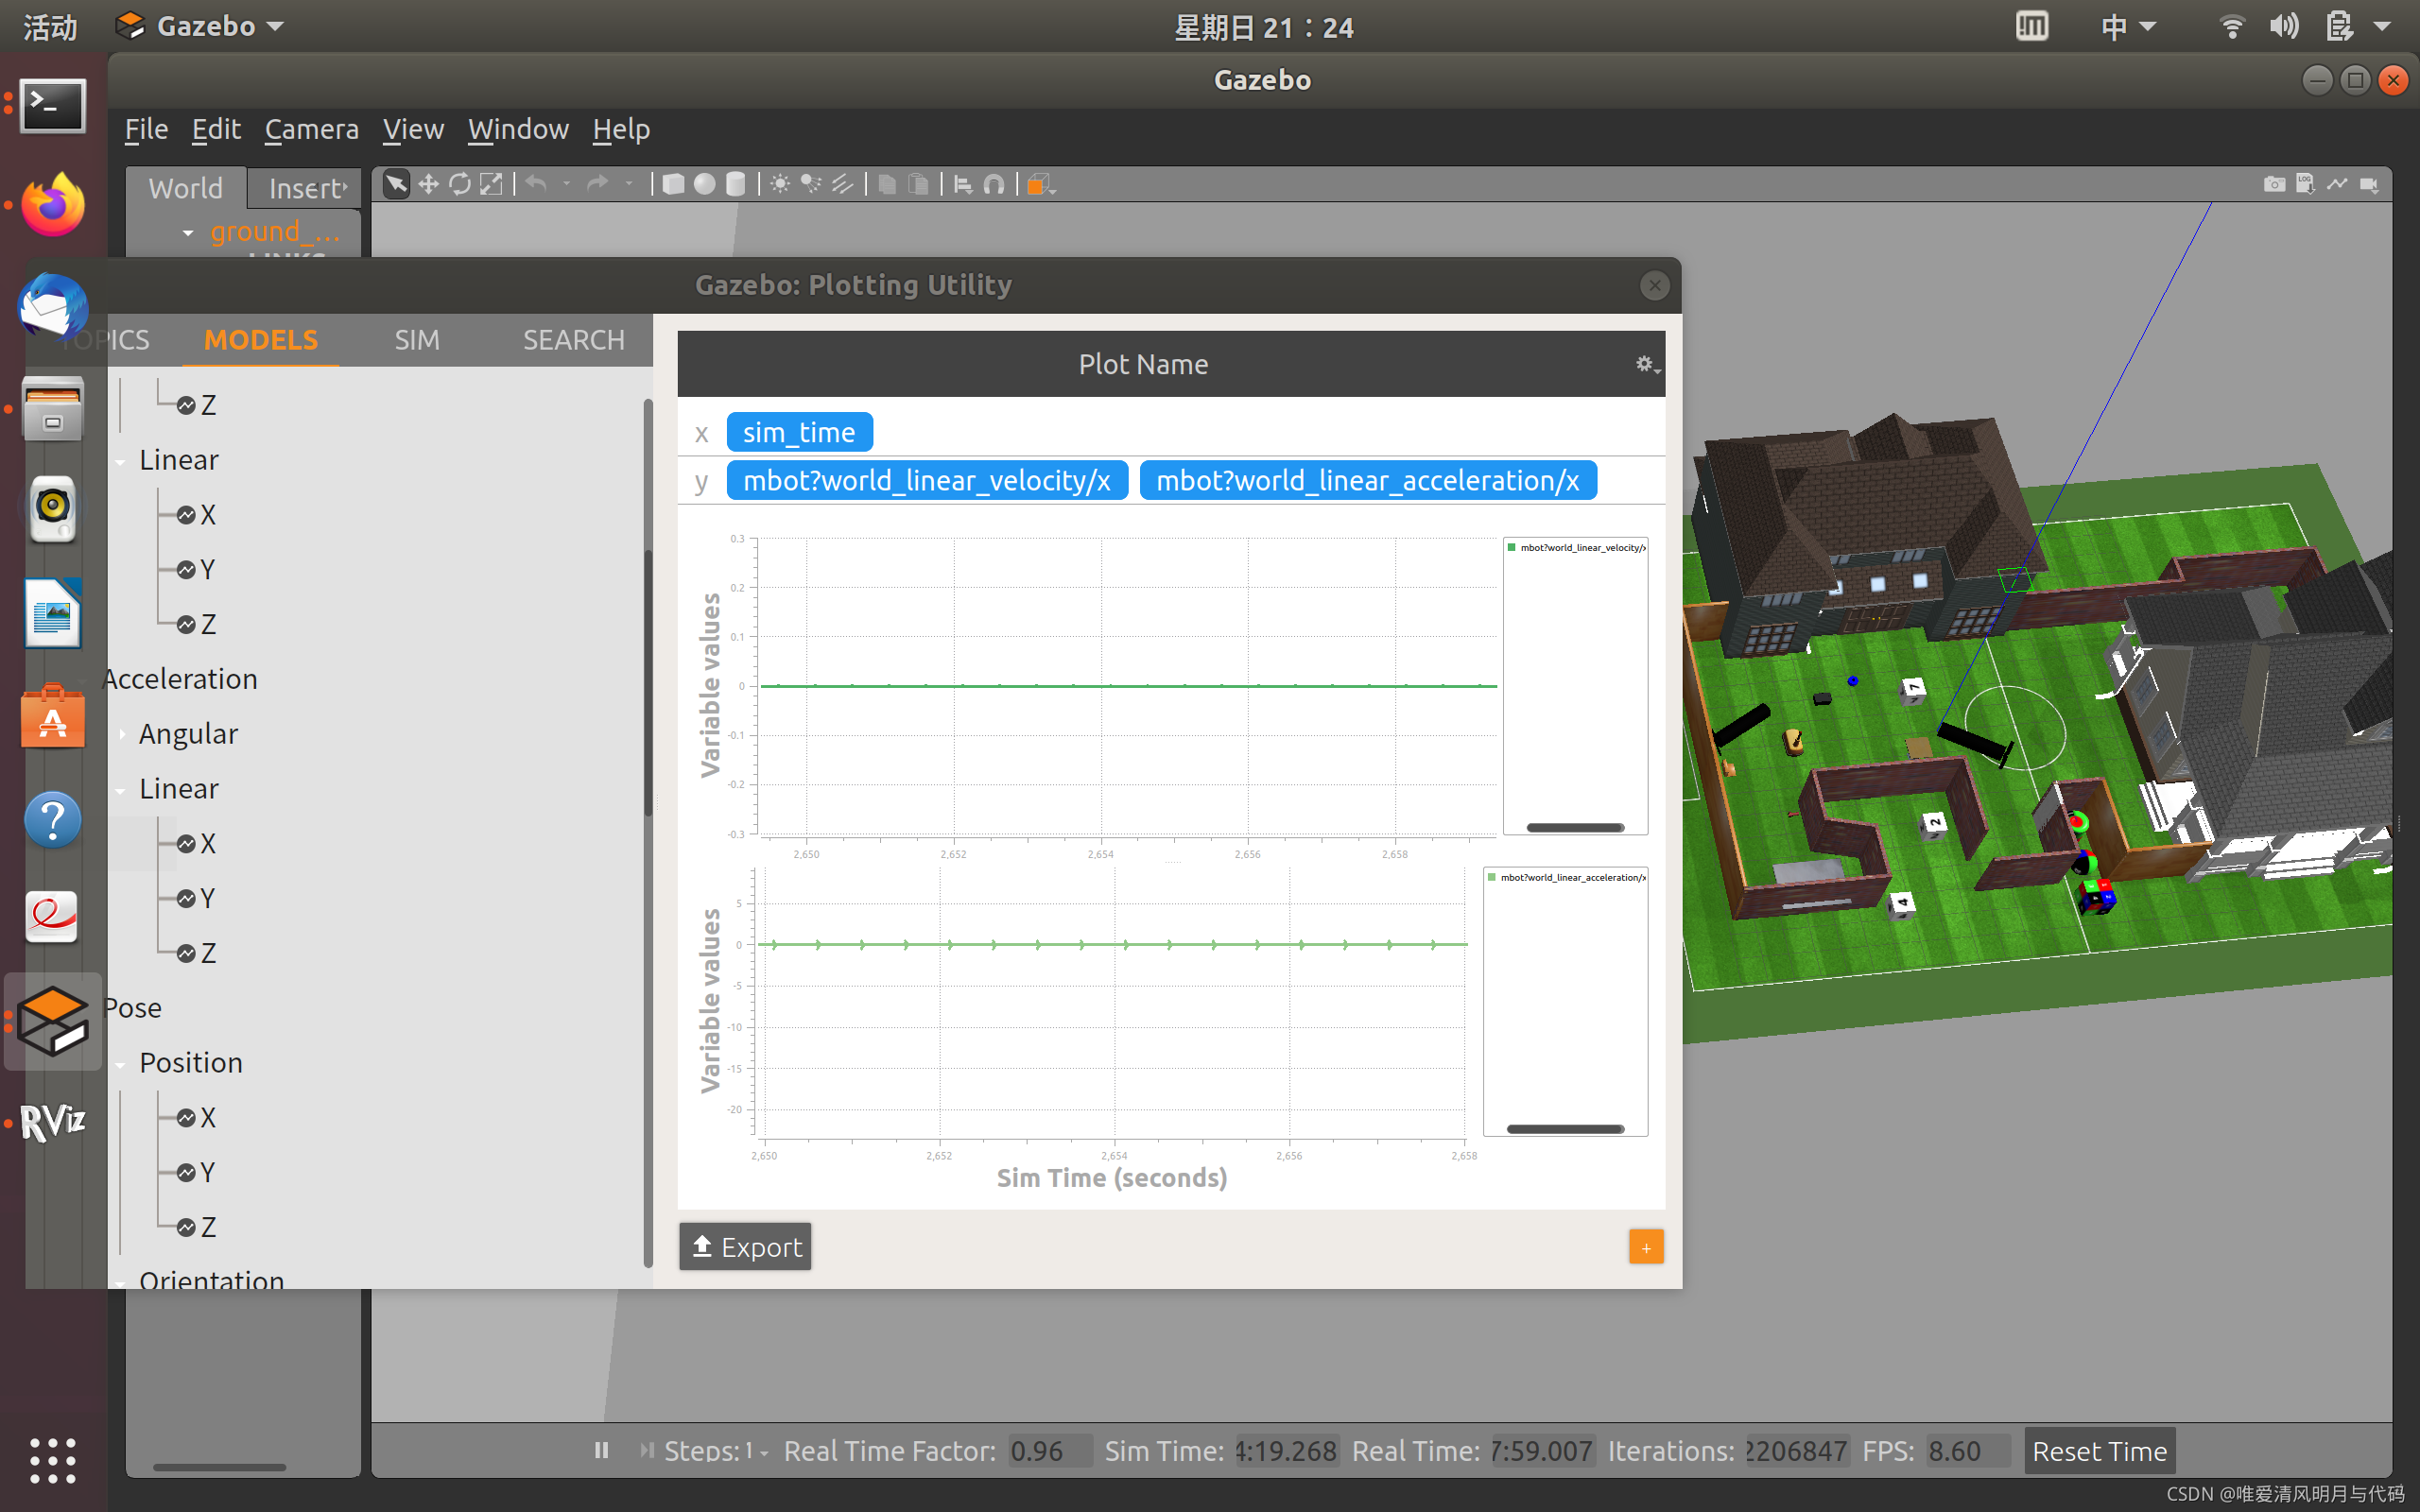Open the World tab
This screenshot has width=2420, height=1512.
pos(186,188)
